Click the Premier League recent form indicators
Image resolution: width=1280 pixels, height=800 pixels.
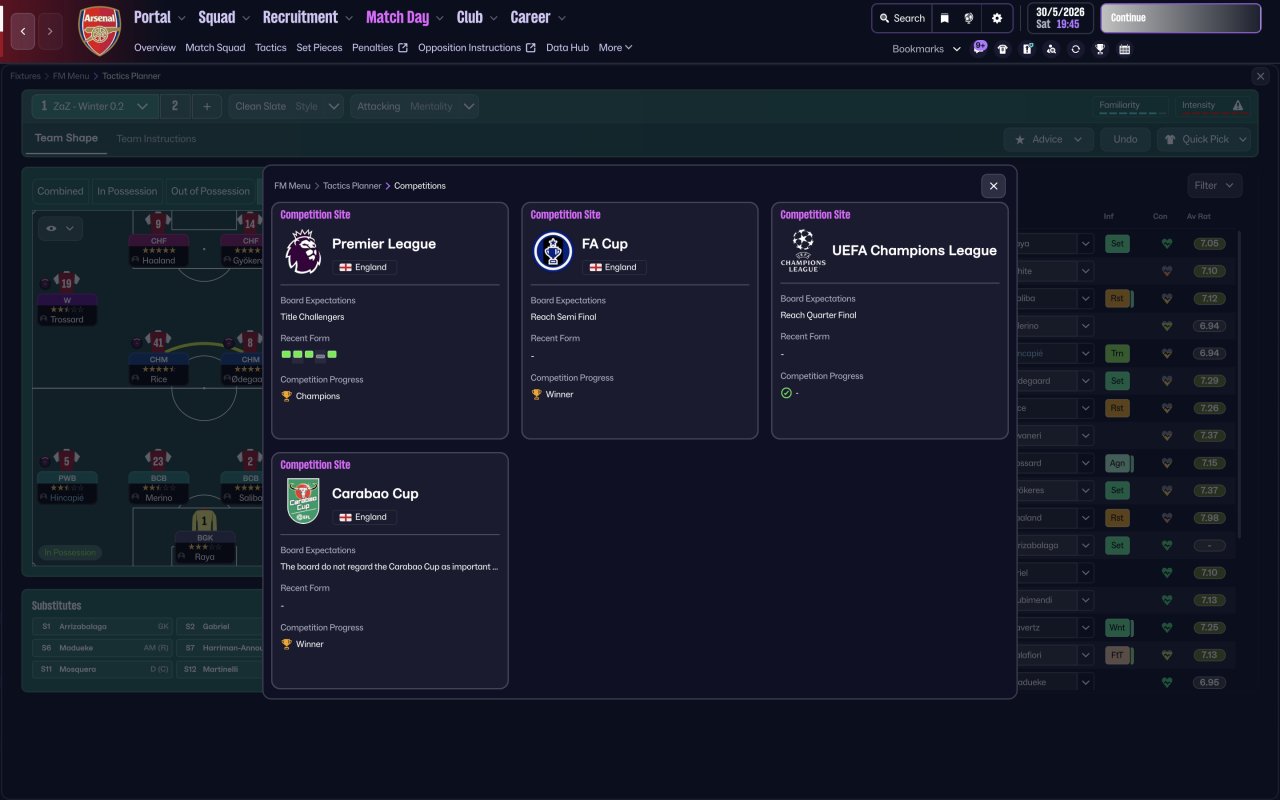[x=309, y=354]
